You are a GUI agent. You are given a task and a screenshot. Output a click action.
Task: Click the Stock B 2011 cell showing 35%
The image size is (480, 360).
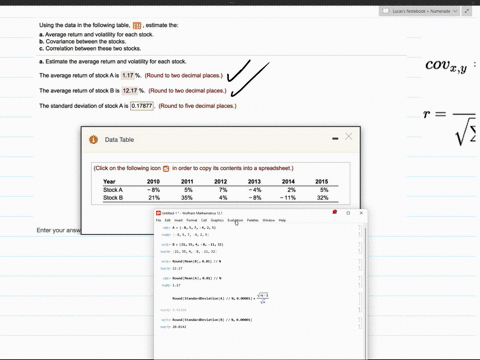coord(187,198)
